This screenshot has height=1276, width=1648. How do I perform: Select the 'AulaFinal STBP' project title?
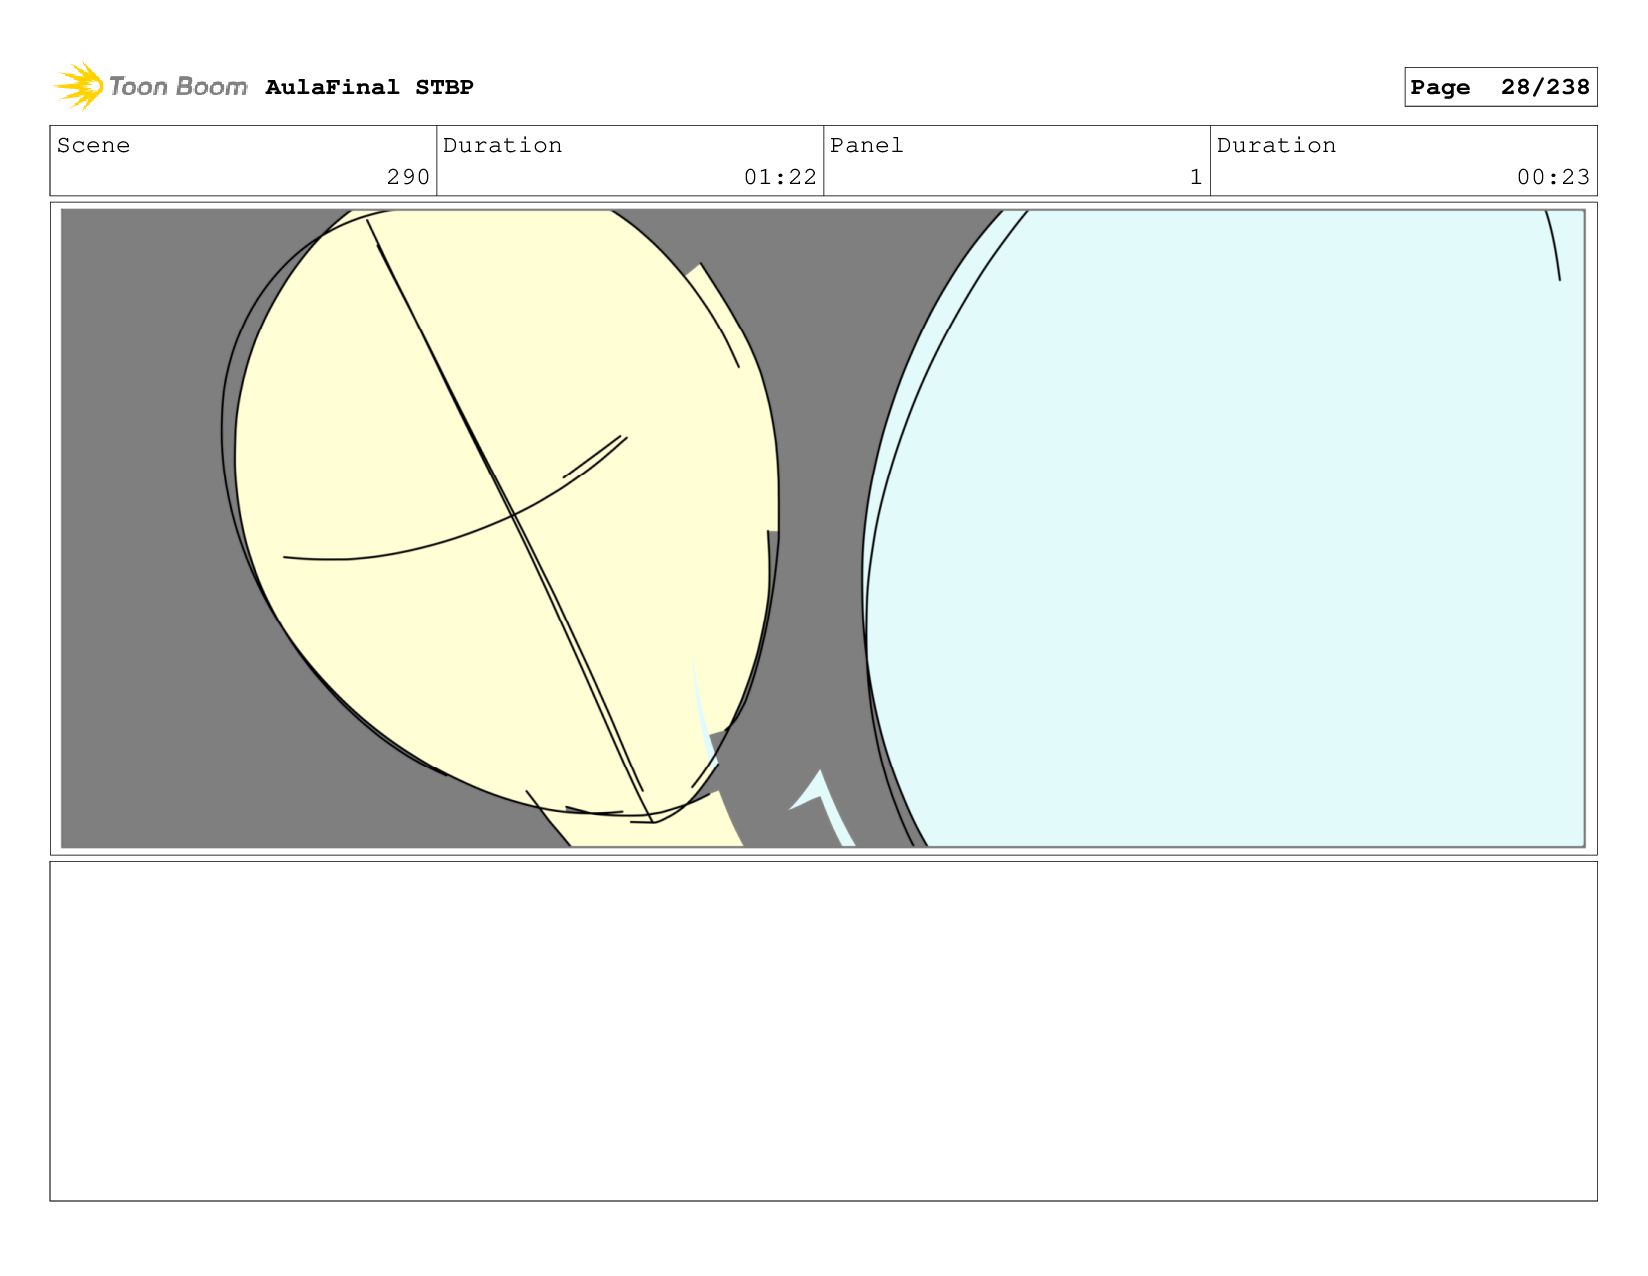point(369,87)
